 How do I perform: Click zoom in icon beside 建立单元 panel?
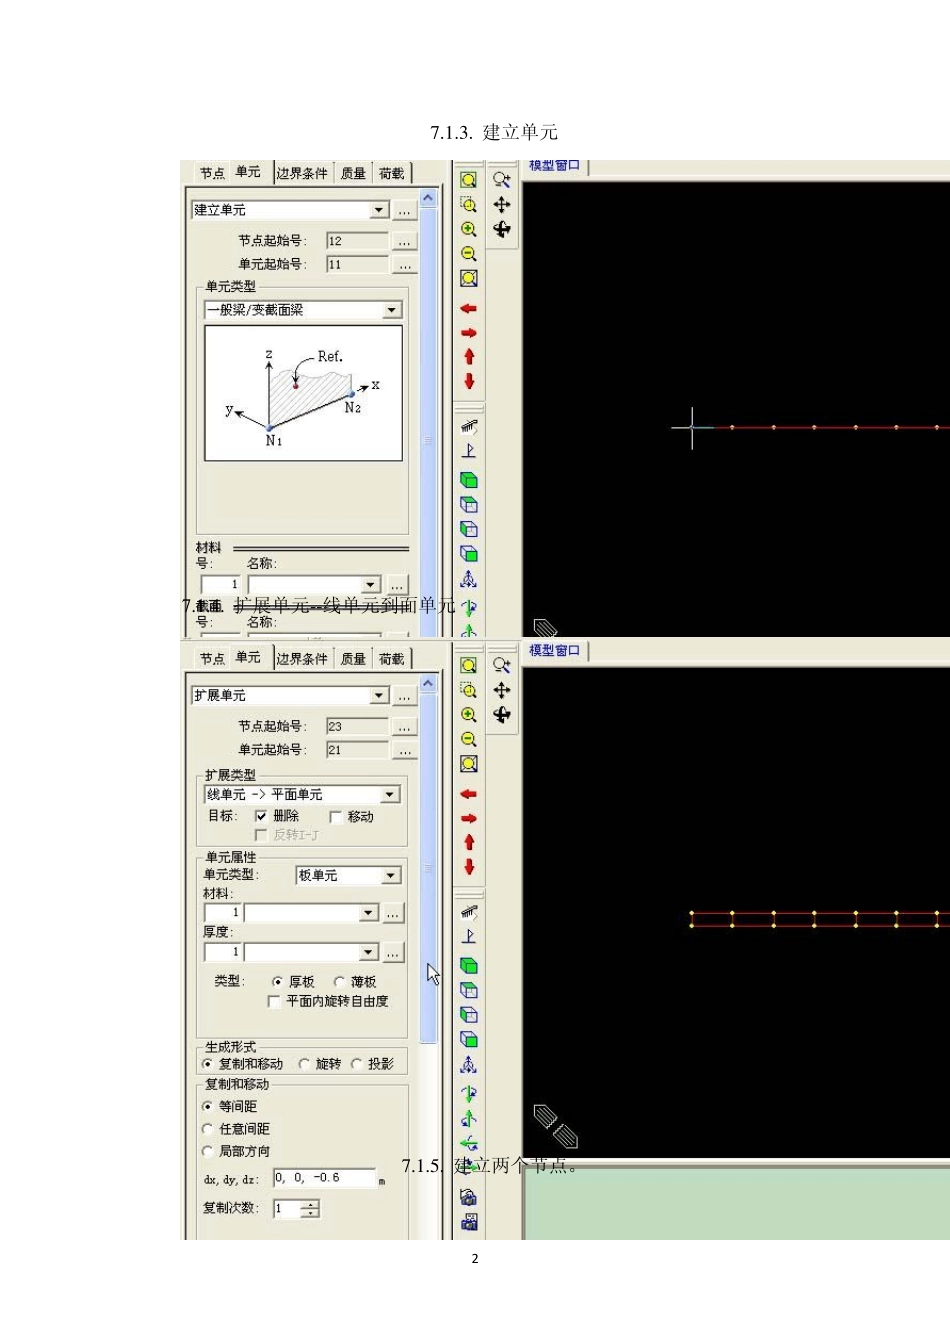[468, 229]
